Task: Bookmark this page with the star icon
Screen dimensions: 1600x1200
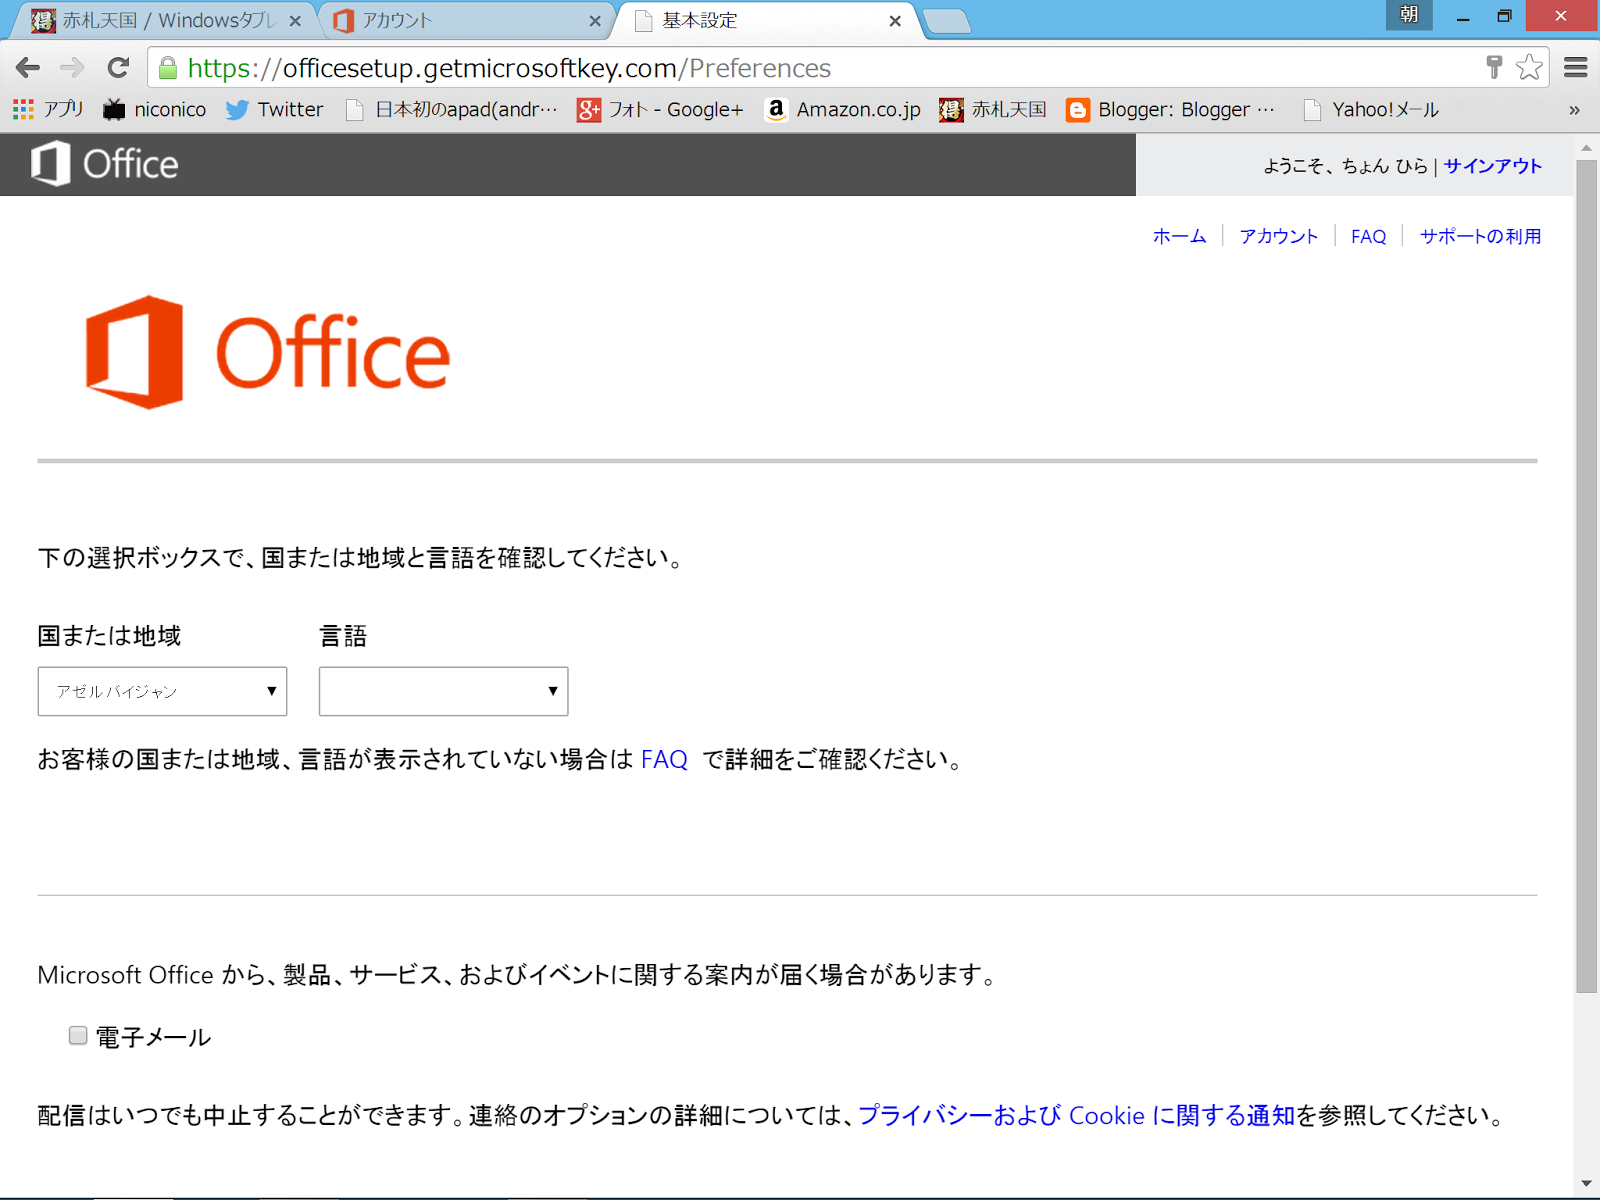Action: coord(1529,67)
